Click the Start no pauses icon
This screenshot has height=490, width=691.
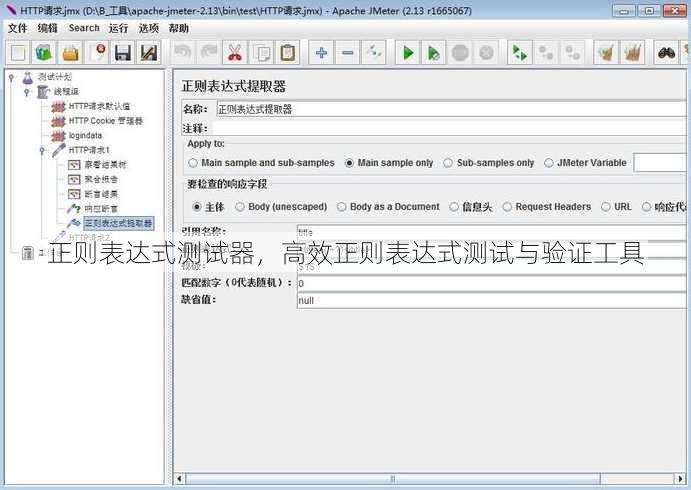coord(434,53)
